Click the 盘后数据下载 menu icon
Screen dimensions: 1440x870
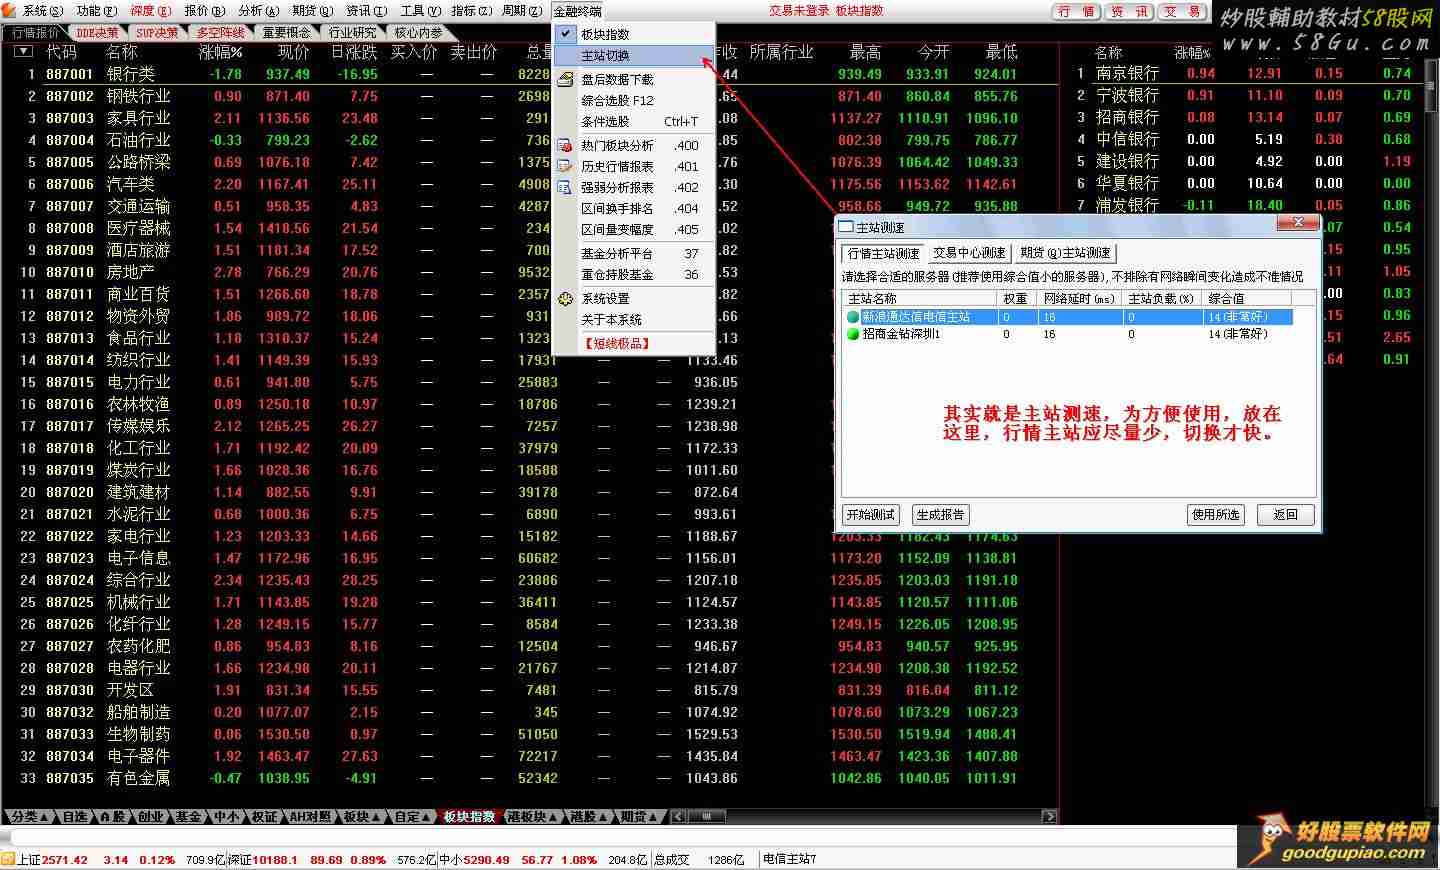coord(565,79)
